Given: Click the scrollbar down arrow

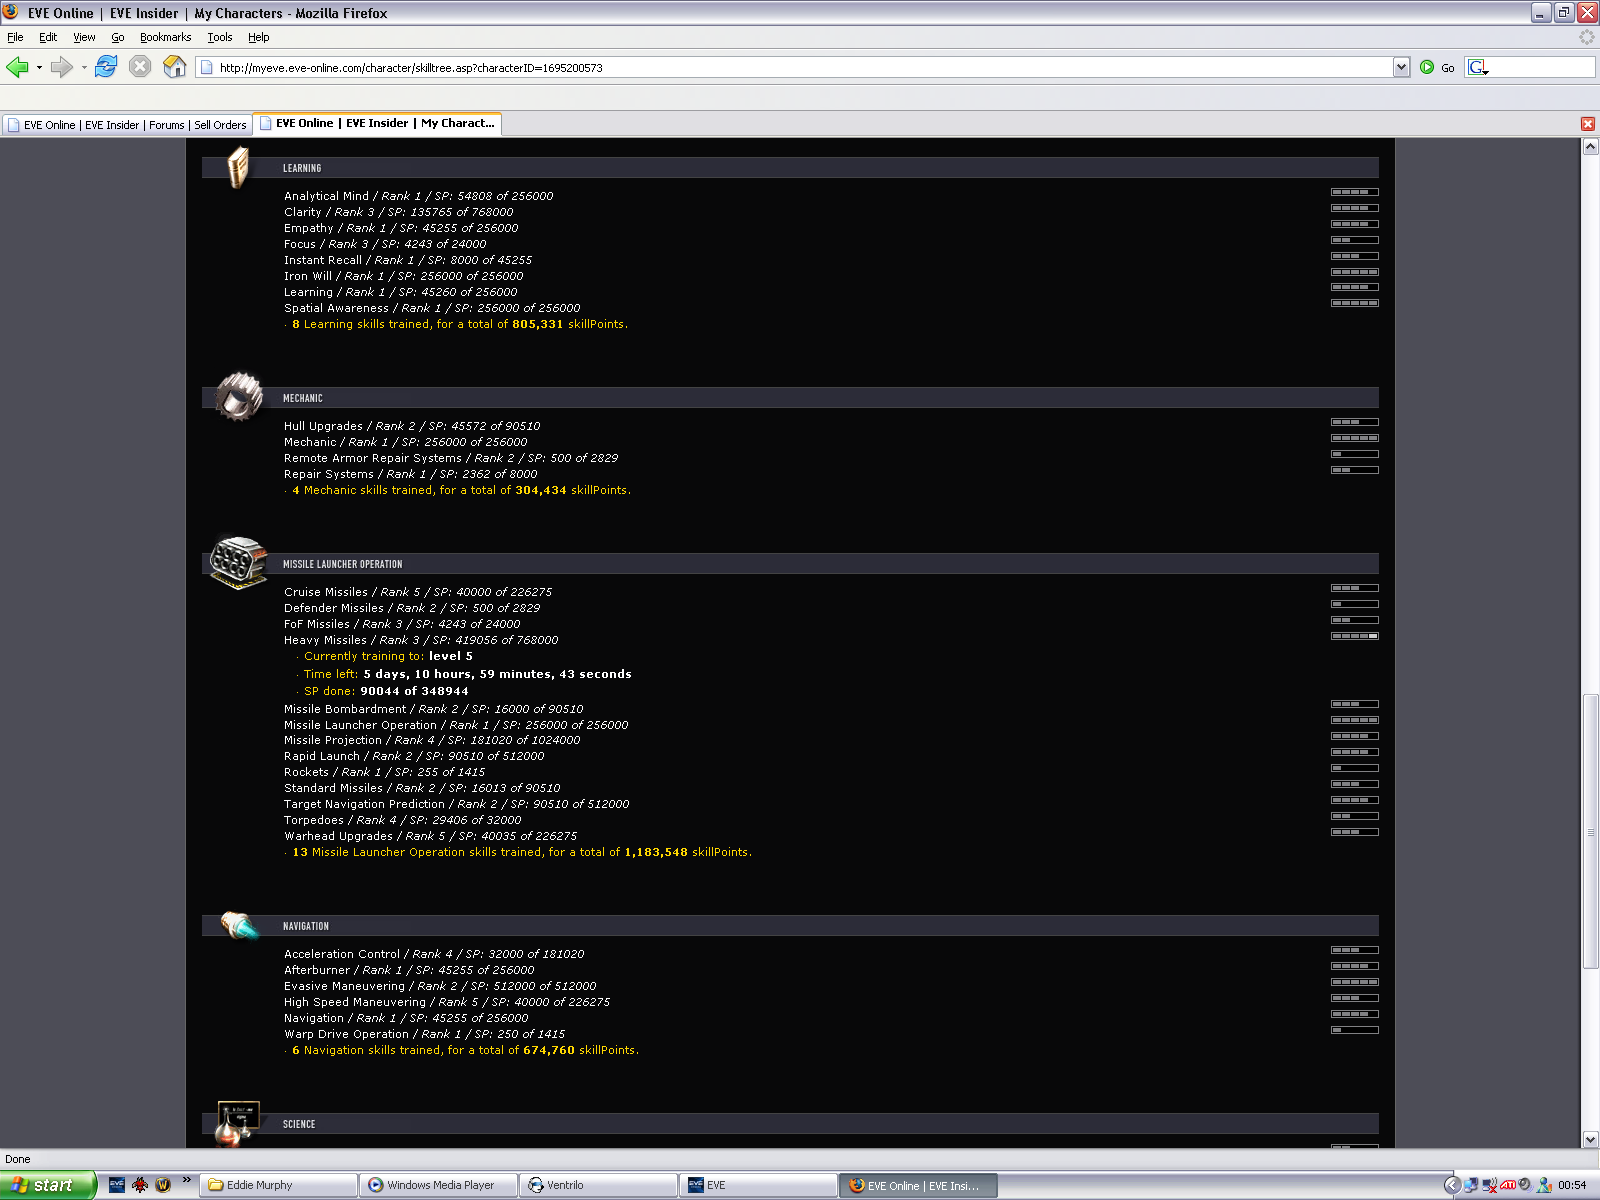Looking at the screenshot, I should tap(1590, 1139).
